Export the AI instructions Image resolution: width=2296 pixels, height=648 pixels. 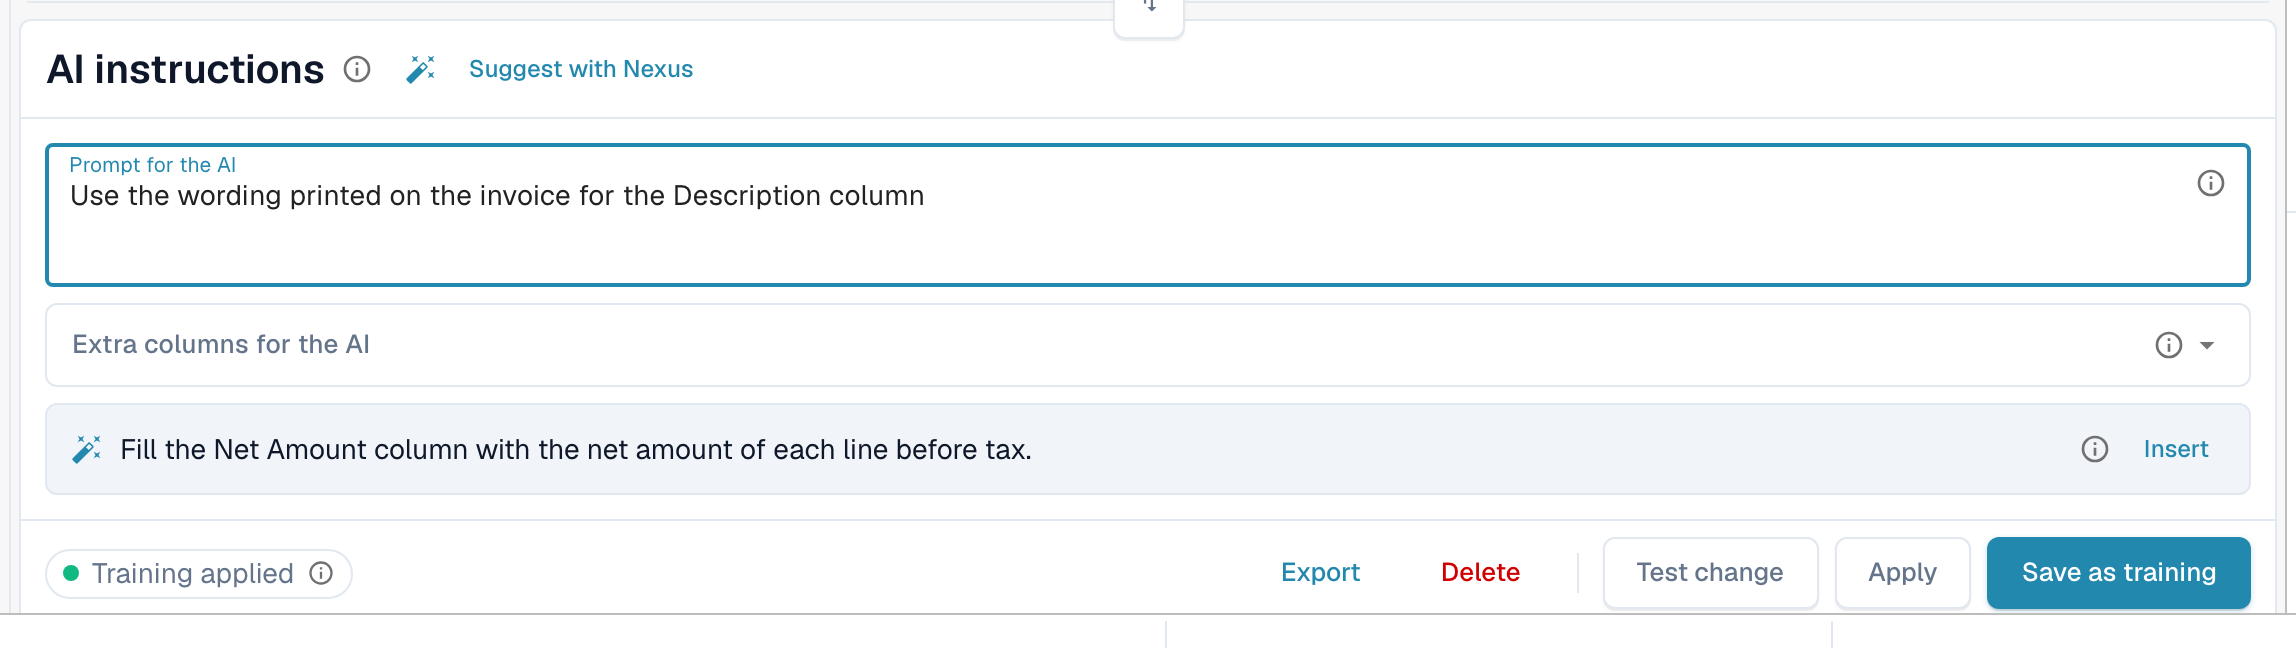pos(1320,572)
